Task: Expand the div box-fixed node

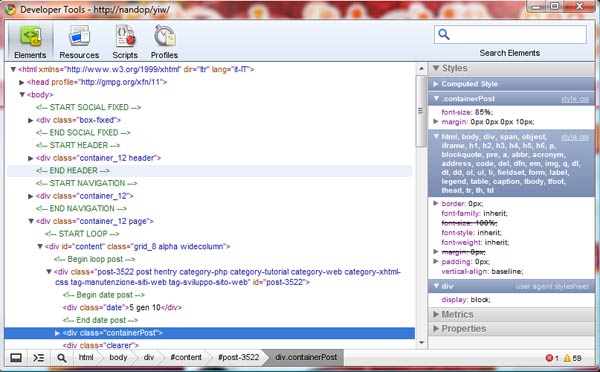Action: (31, 120)
